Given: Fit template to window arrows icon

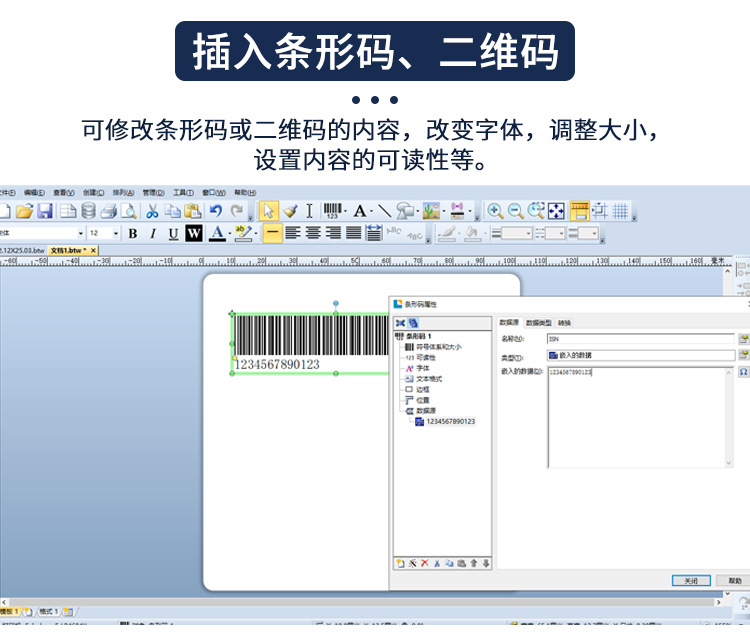Looking at the screenshot, I should coord(556,211).
